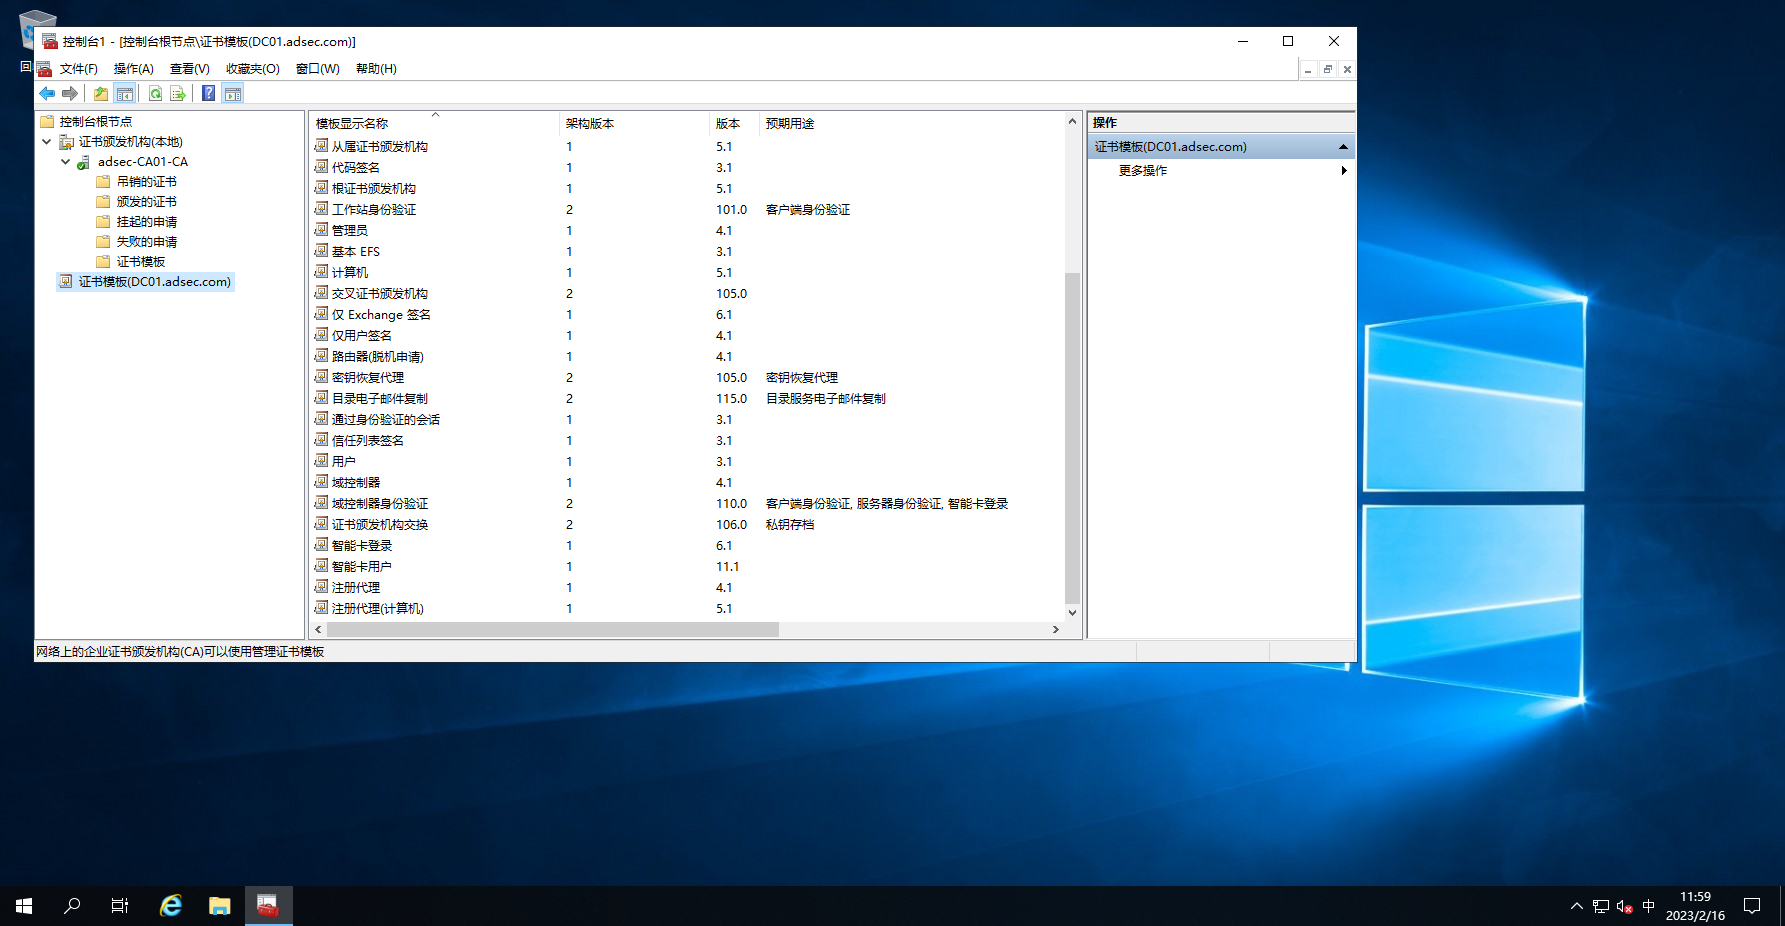
Task: Open Help via the question mark icon
Action: (208, 94)
